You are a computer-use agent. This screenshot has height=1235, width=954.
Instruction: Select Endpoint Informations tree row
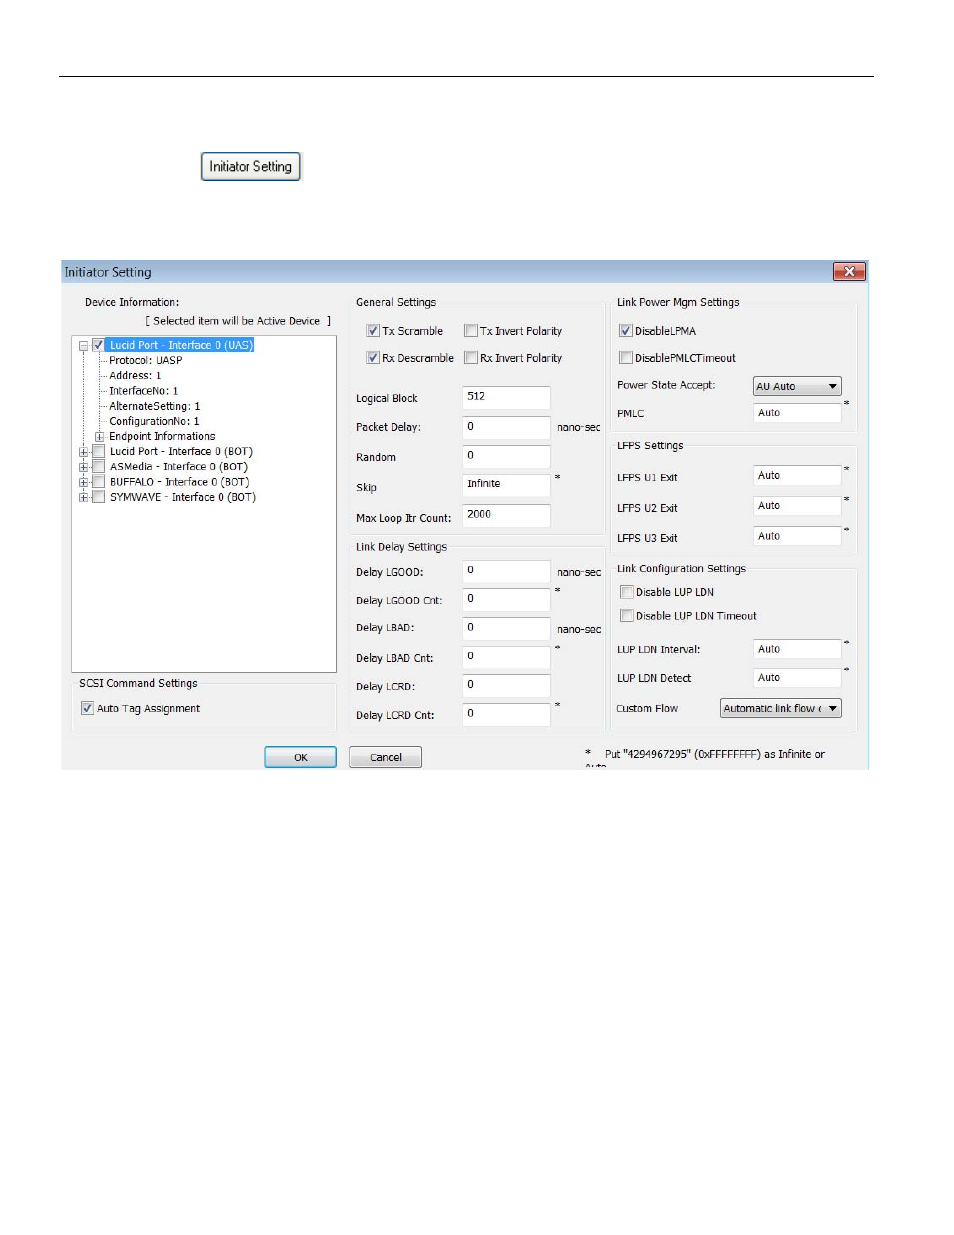point(162,436)
